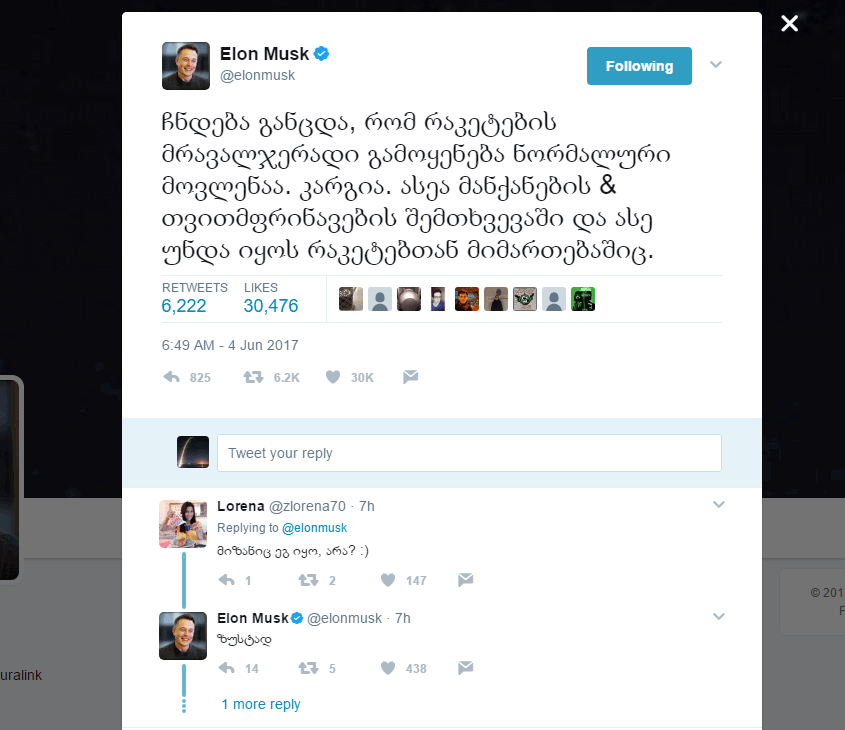Toggle the Following button
Viewport: 845px width, 730px height.
(x=639, y=66)
